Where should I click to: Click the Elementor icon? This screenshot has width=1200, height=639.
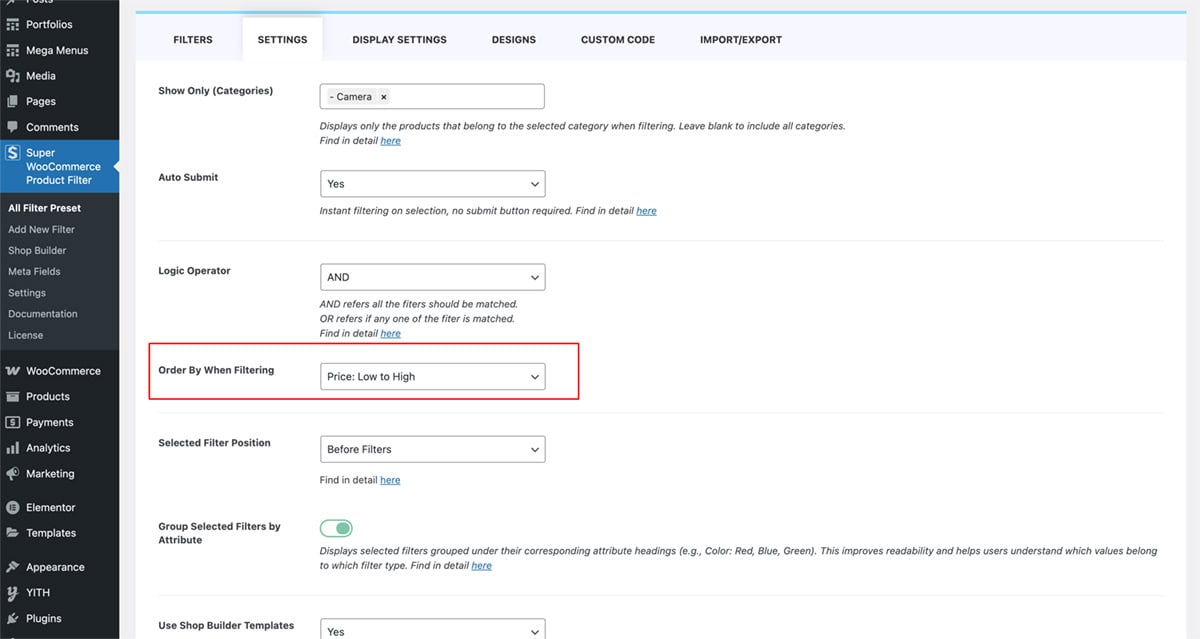(x=13, y=507)
